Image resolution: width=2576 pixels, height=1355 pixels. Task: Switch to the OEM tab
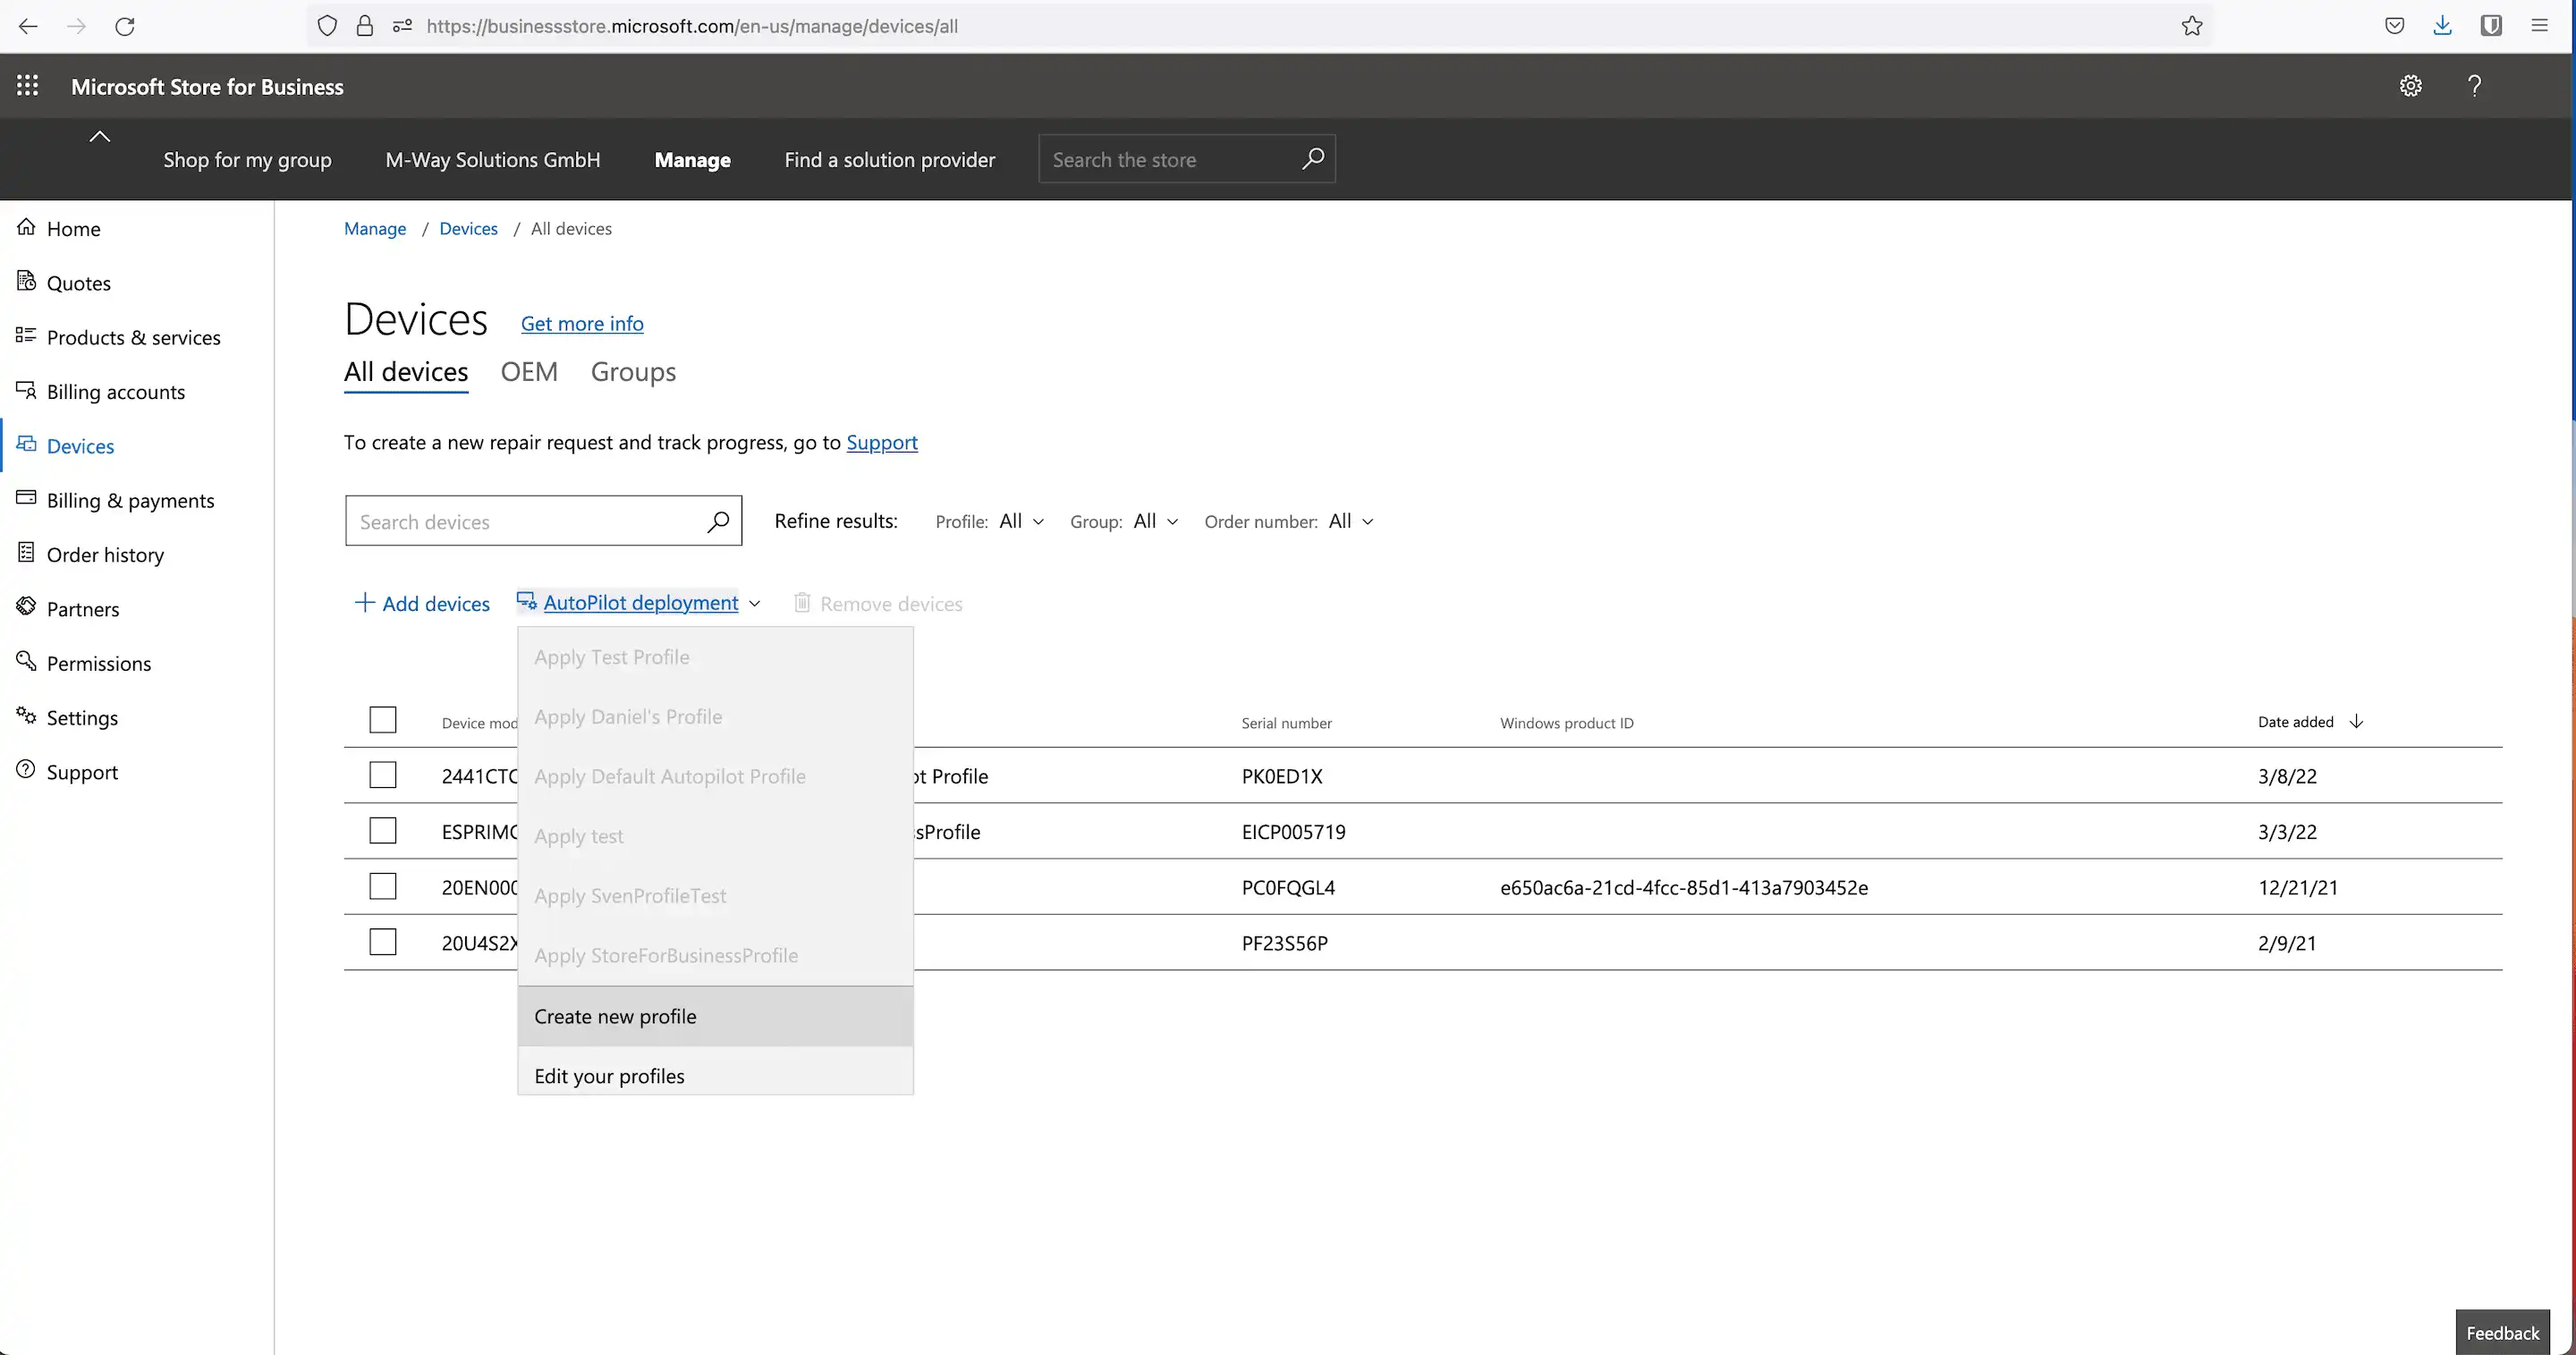[529, 371]
